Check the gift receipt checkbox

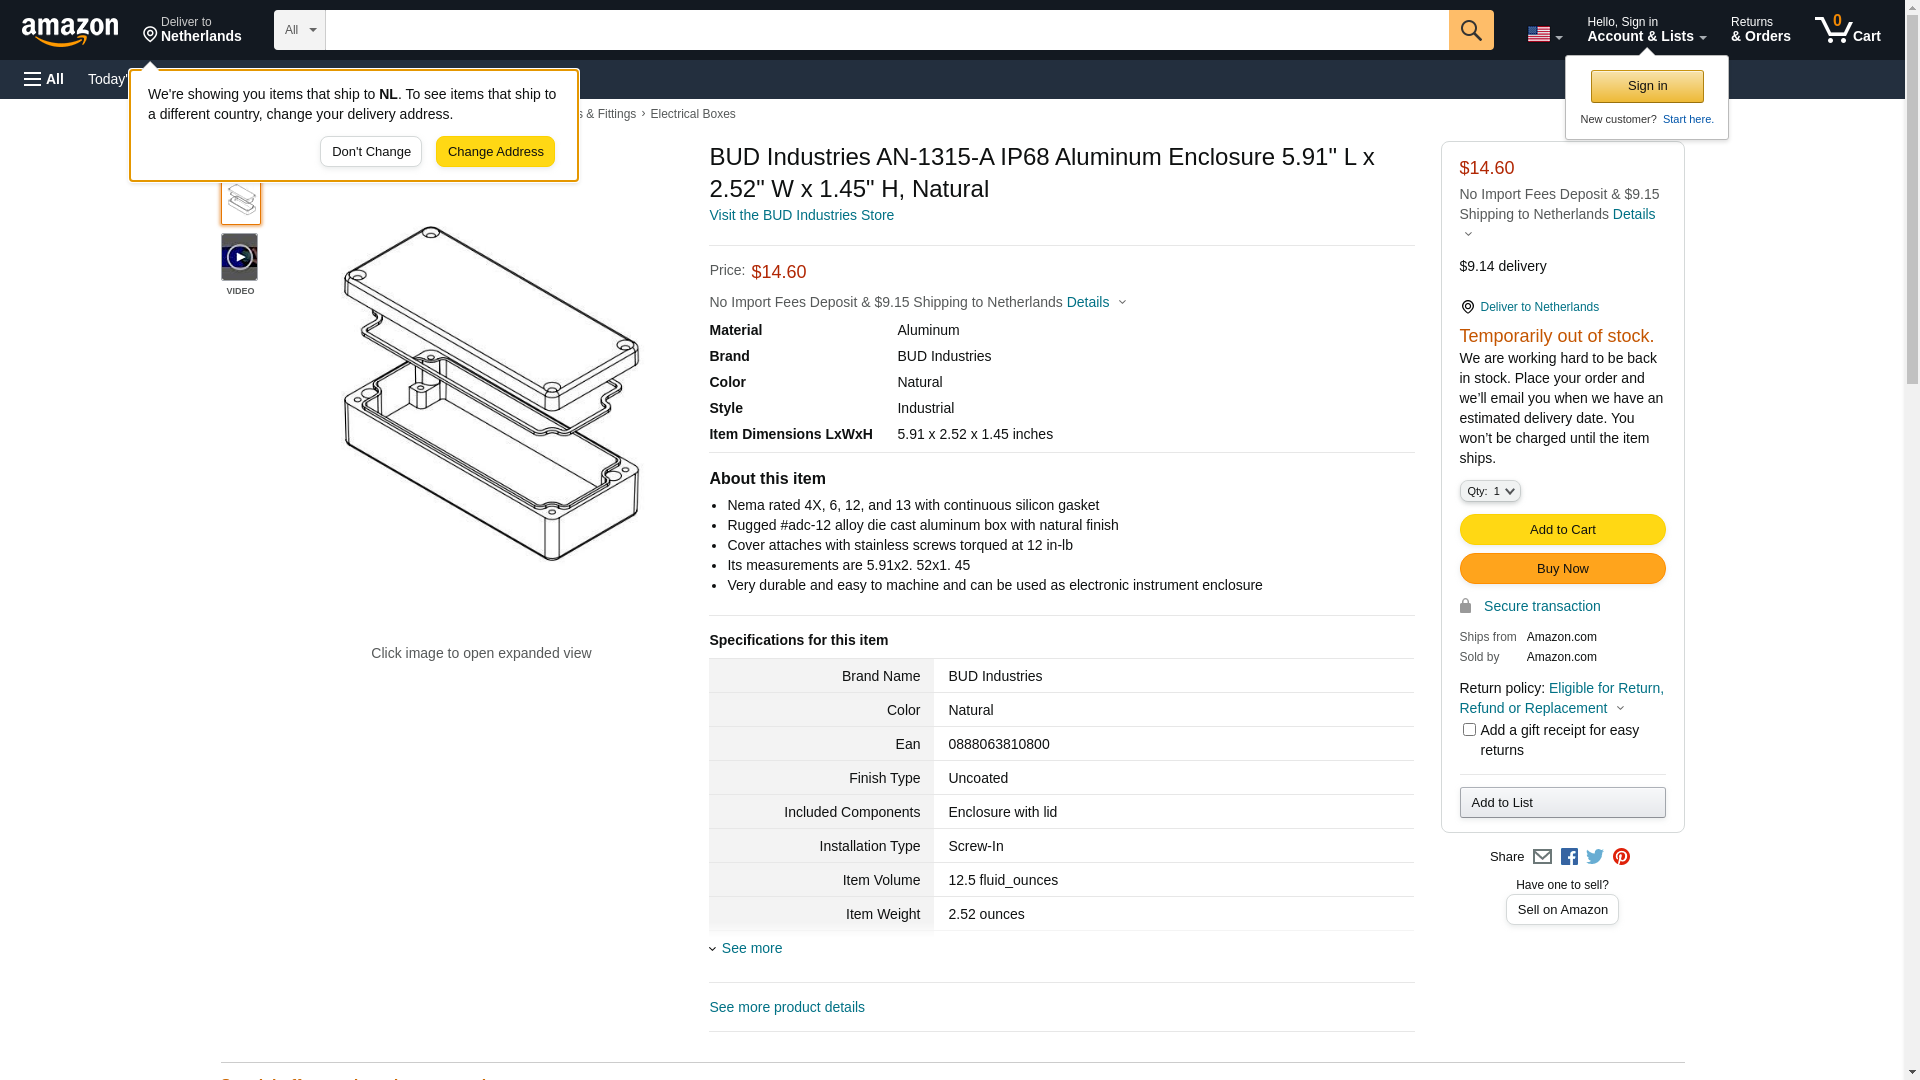click(x=1469, y=730)
